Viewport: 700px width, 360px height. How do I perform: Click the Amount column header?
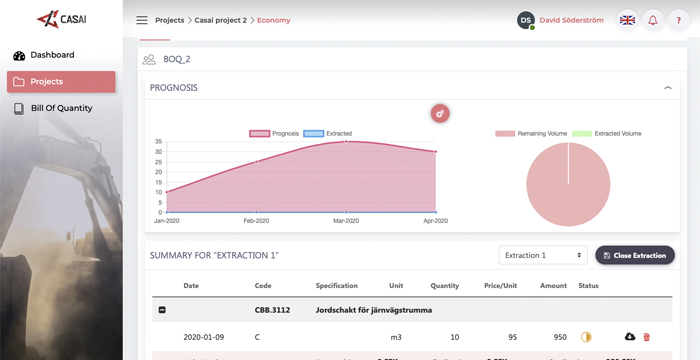click(554, 286)
